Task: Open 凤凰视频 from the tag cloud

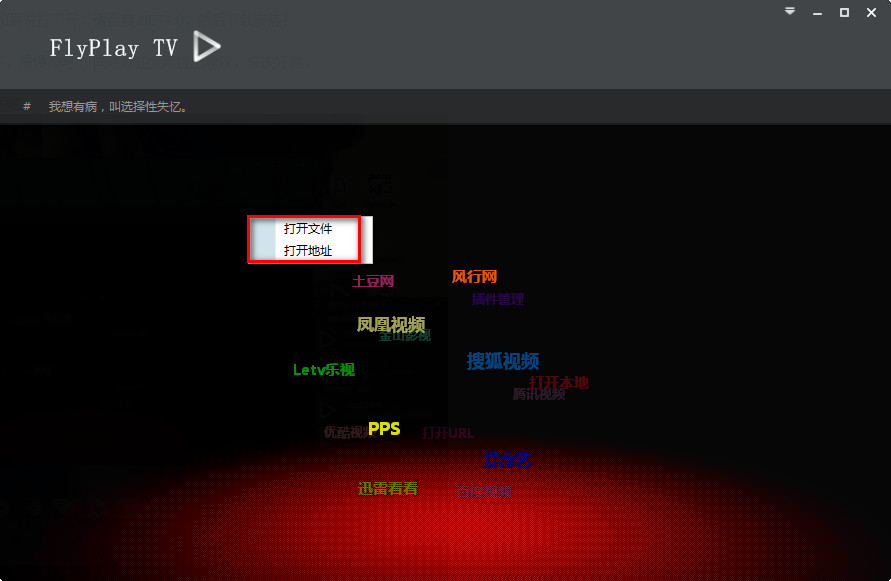Action: coord(391,324)
